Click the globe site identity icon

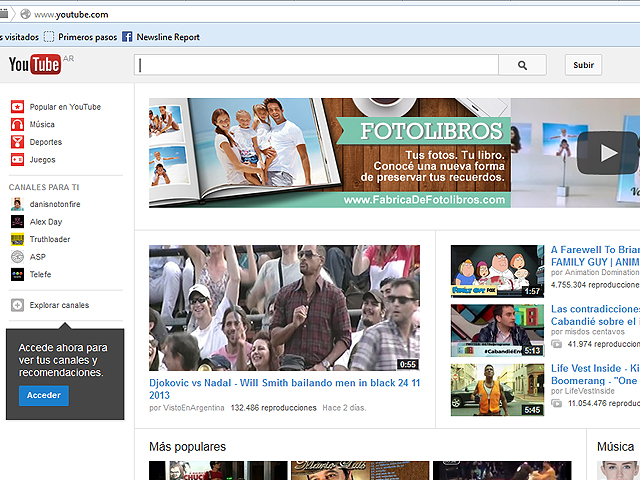point(25,14)
